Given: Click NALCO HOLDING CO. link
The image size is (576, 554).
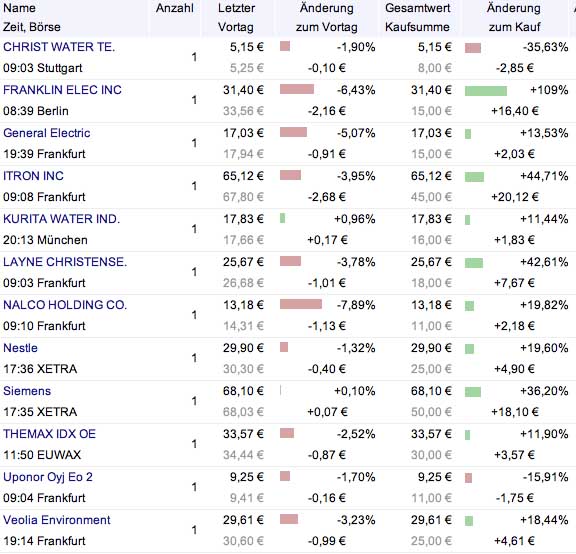Looking at the screenshot, I should (x=65, y=305).
